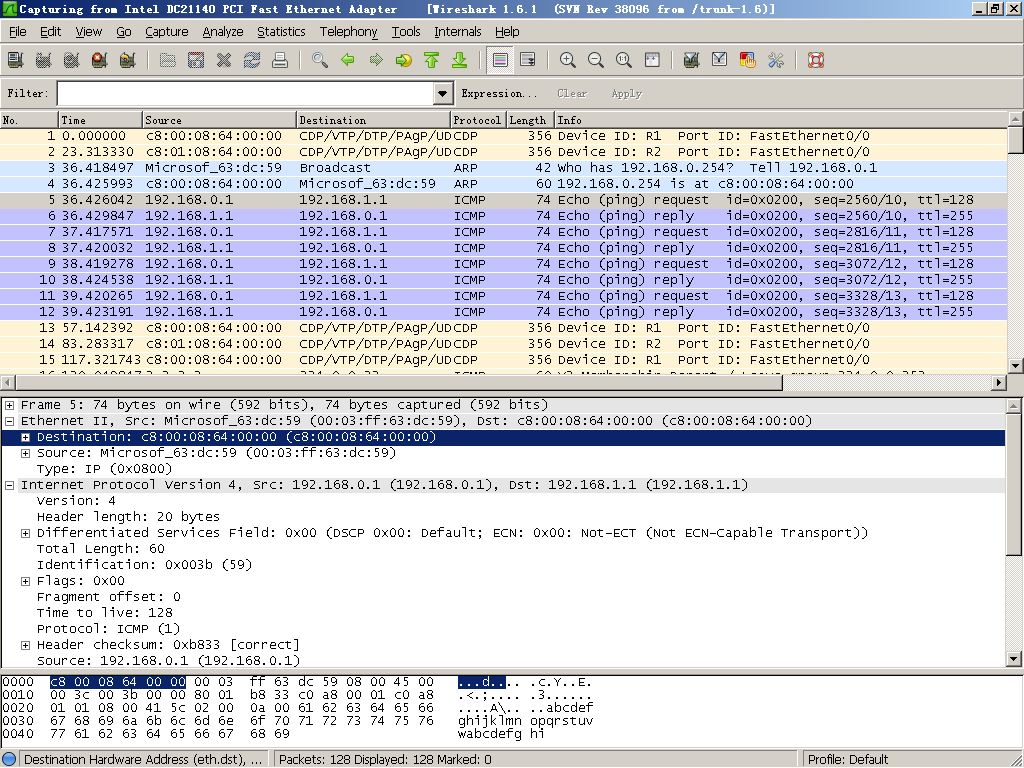Show capture options toolbar icon
The image size is (1024, 768).
tap(44, 60)
